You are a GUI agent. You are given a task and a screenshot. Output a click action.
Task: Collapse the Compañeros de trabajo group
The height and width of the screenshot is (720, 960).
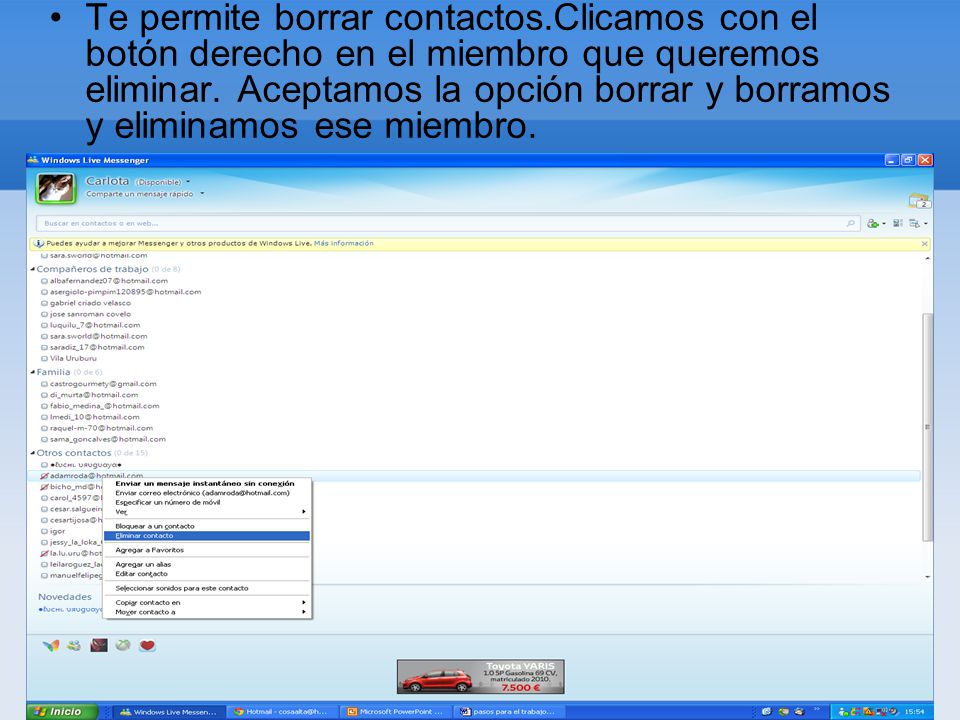[x=32, y=269]
